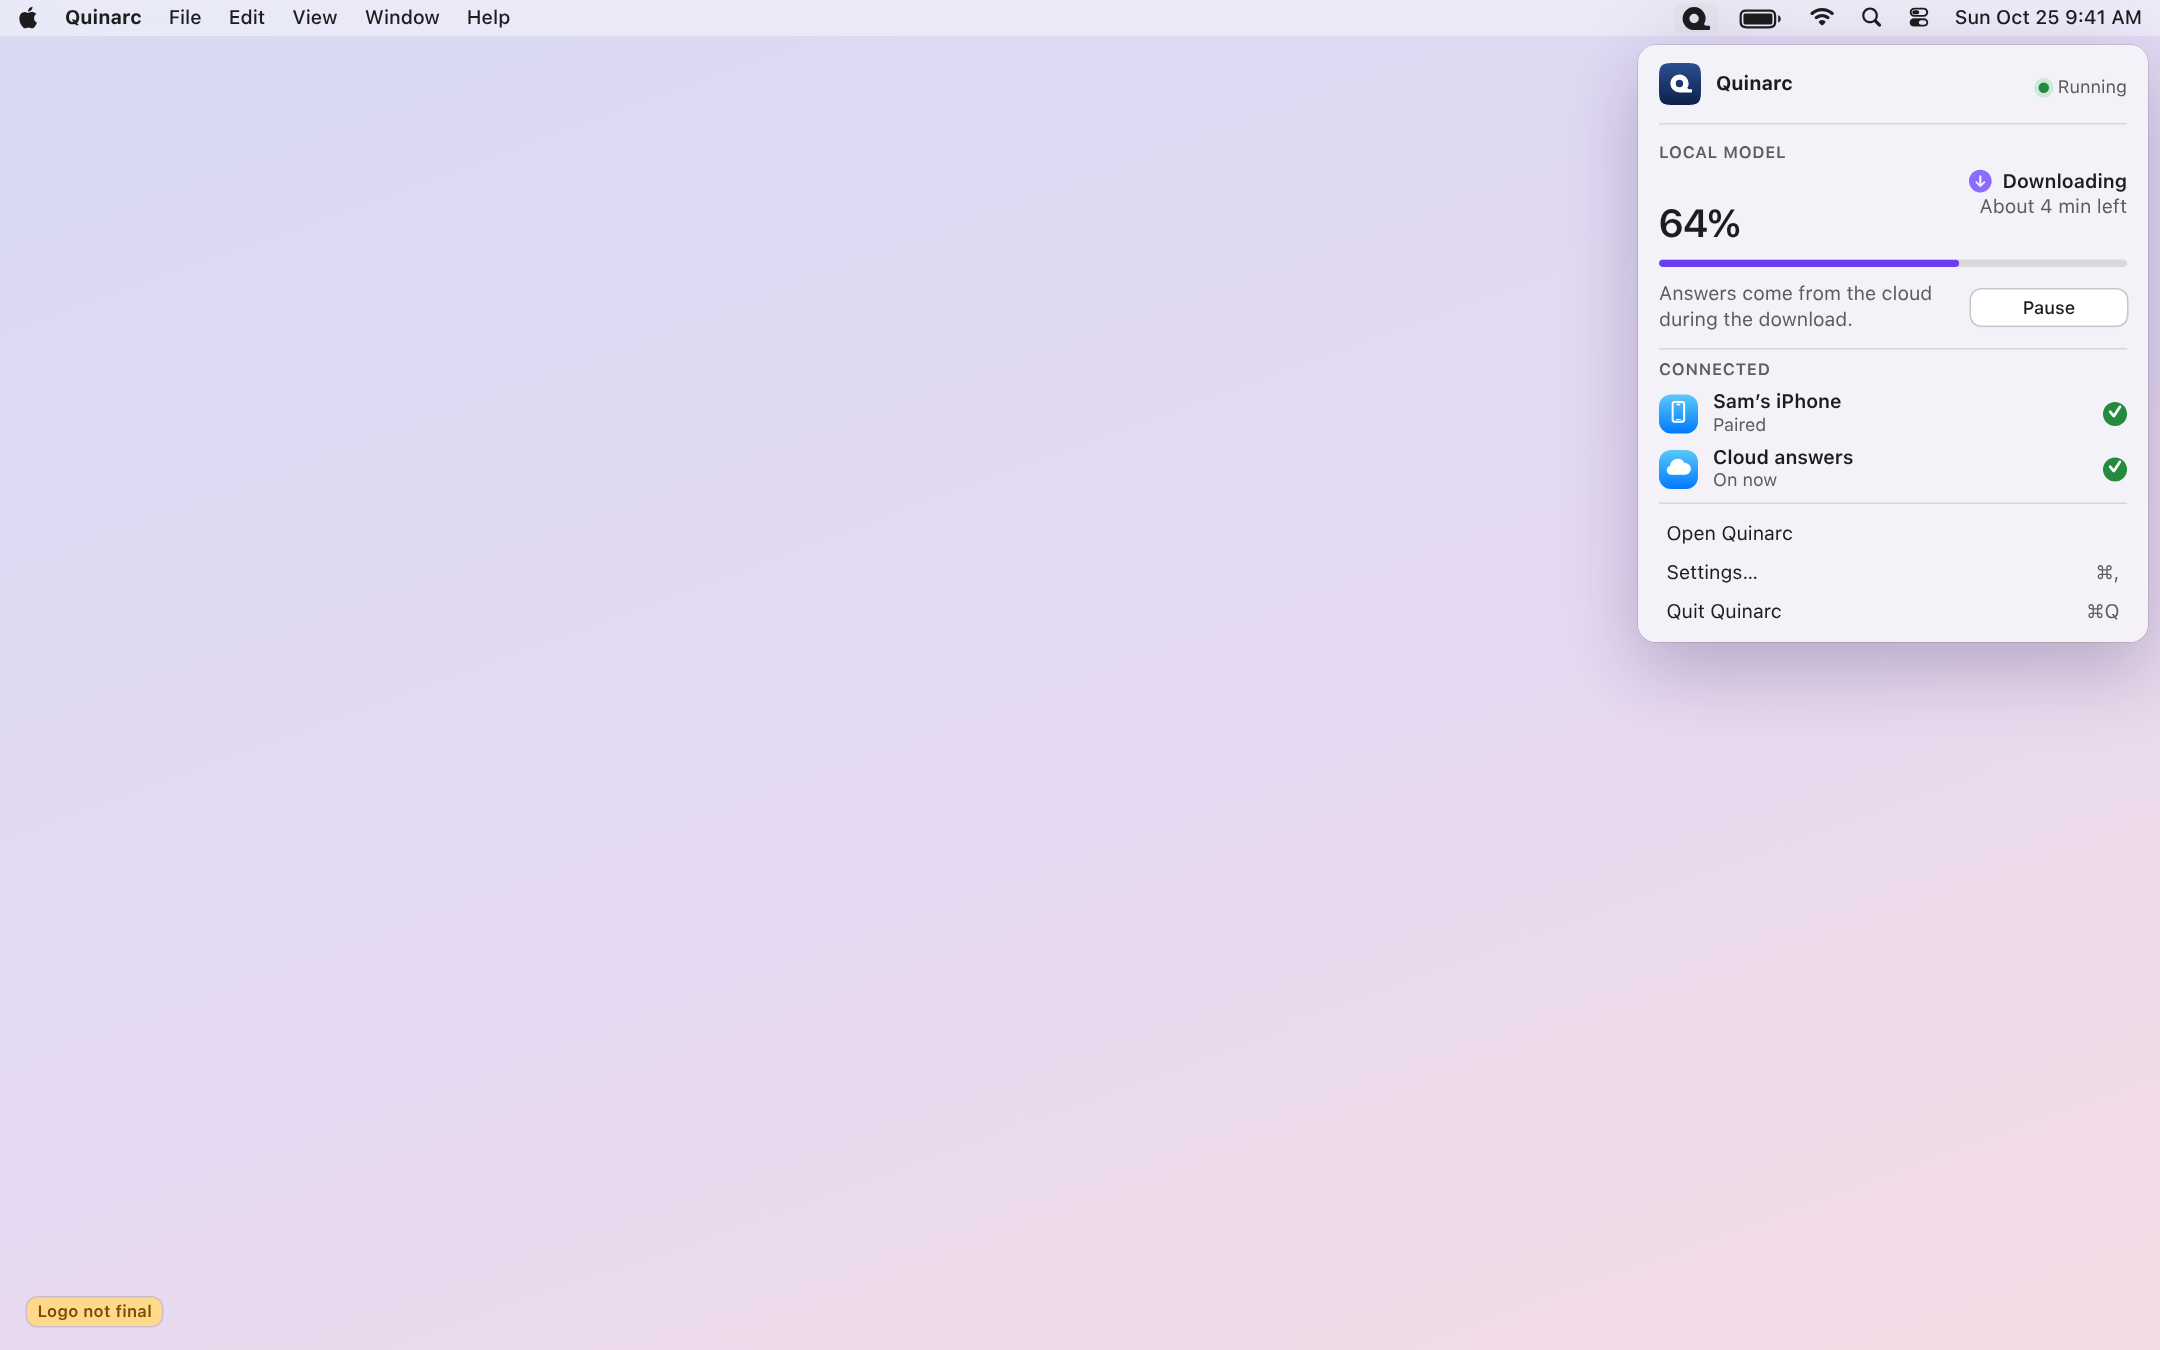Open the Window menu
The width and height of the screenshot is (2160, 1350).
402,18
